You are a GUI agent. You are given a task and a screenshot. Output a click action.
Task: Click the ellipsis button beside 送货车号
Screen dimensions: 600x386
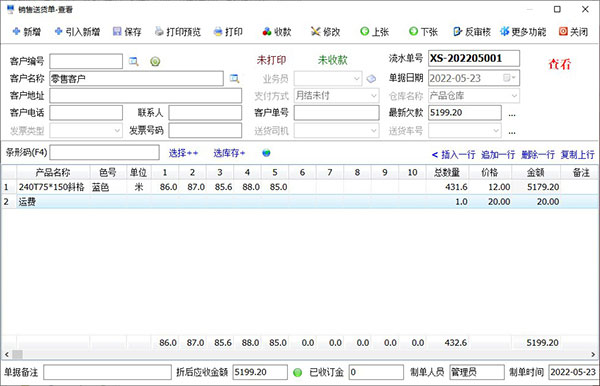point(512,132)
